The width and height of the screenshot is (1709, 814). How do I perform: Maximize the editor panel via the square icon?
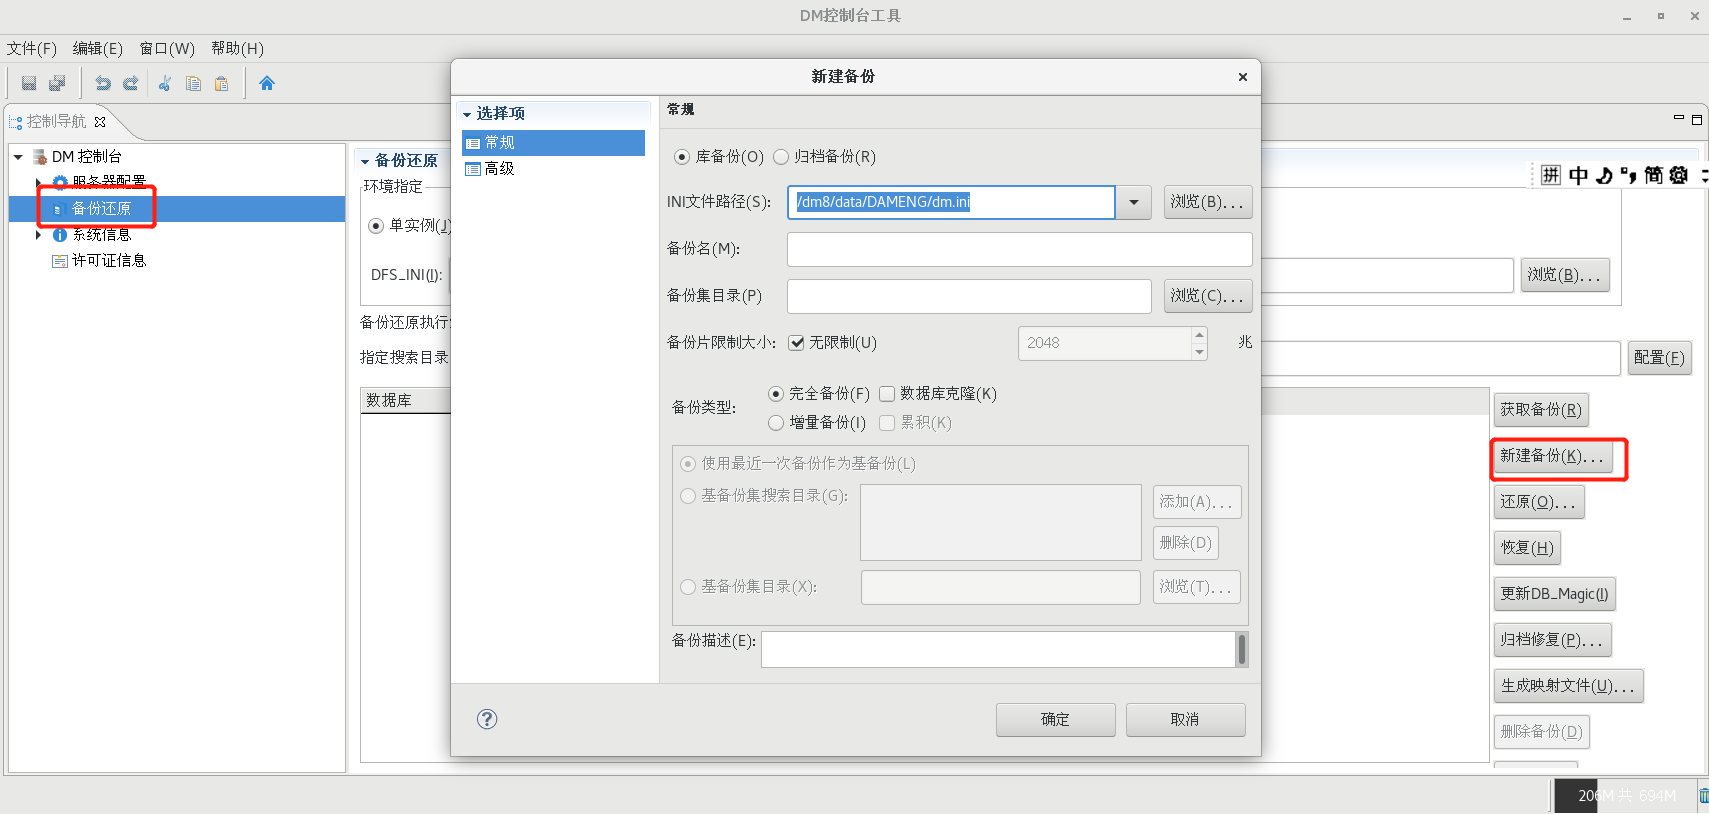click(1697, 120)
